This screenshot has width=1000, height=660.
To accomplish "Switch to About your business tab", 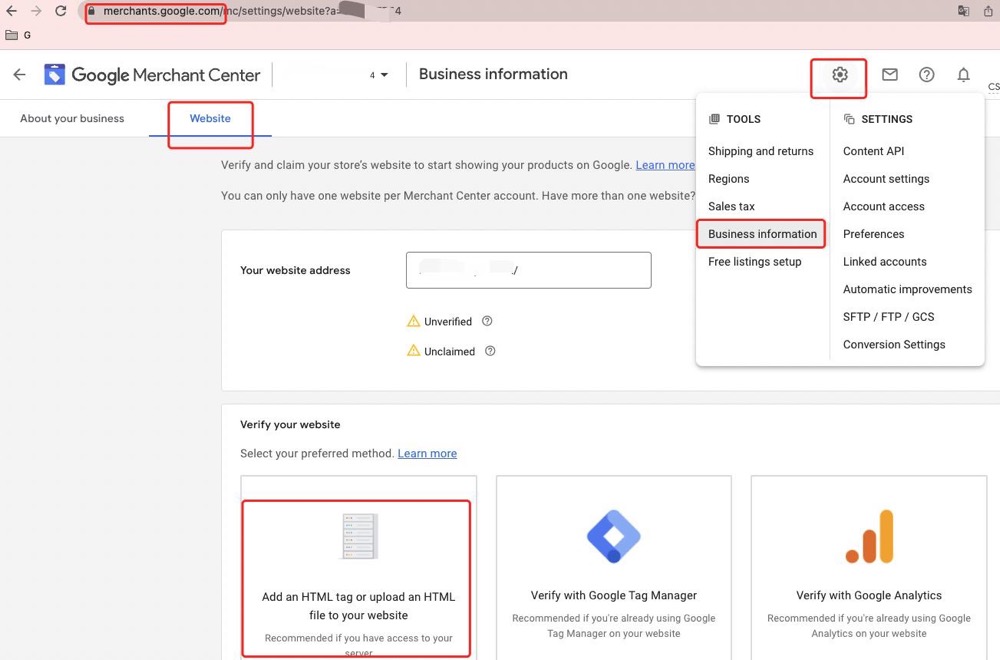I will point(72,118).
